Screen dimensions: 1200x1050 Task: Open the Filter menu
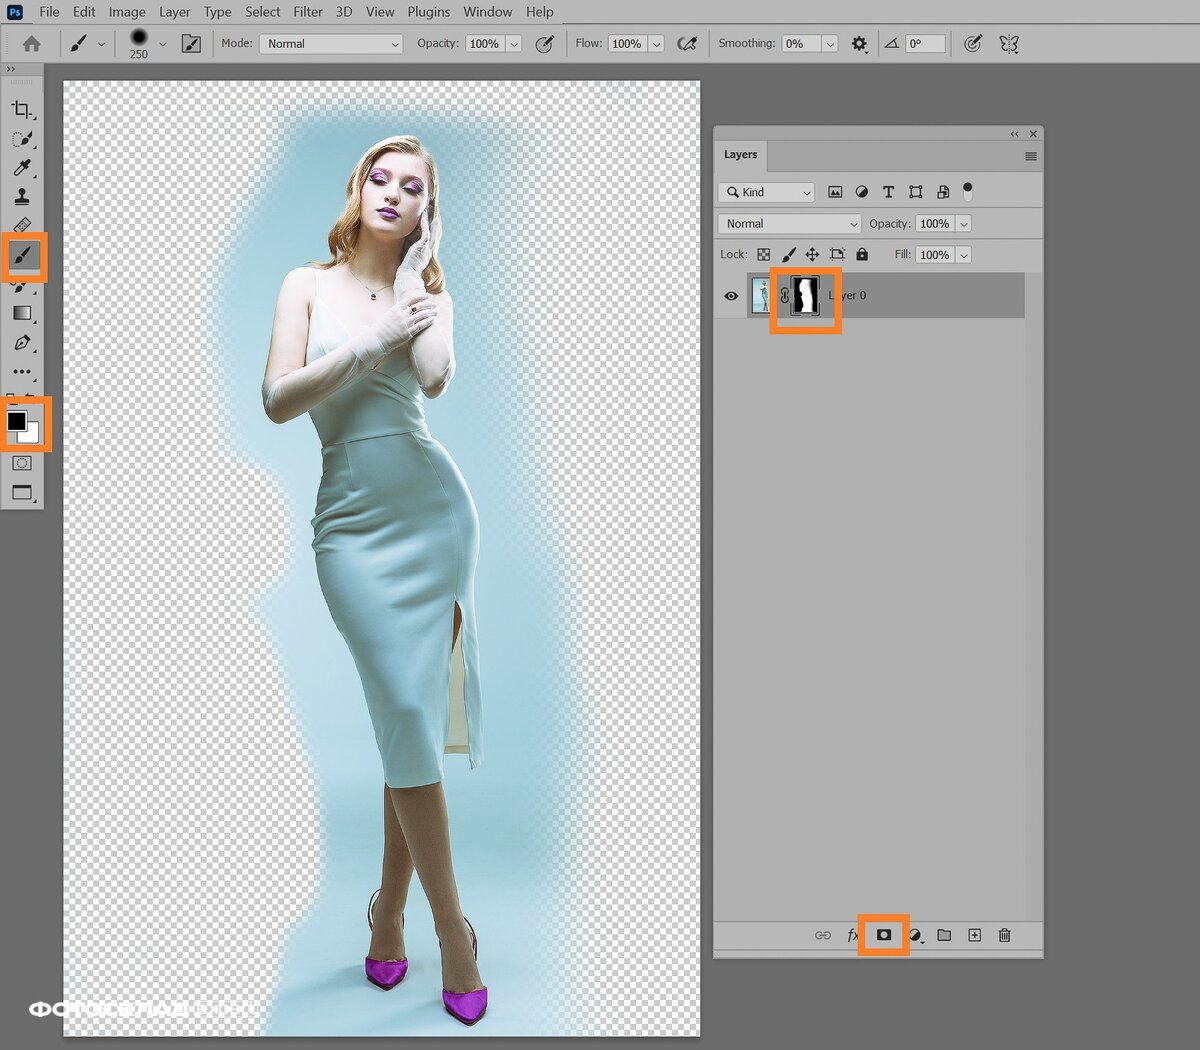coord(308,12)
